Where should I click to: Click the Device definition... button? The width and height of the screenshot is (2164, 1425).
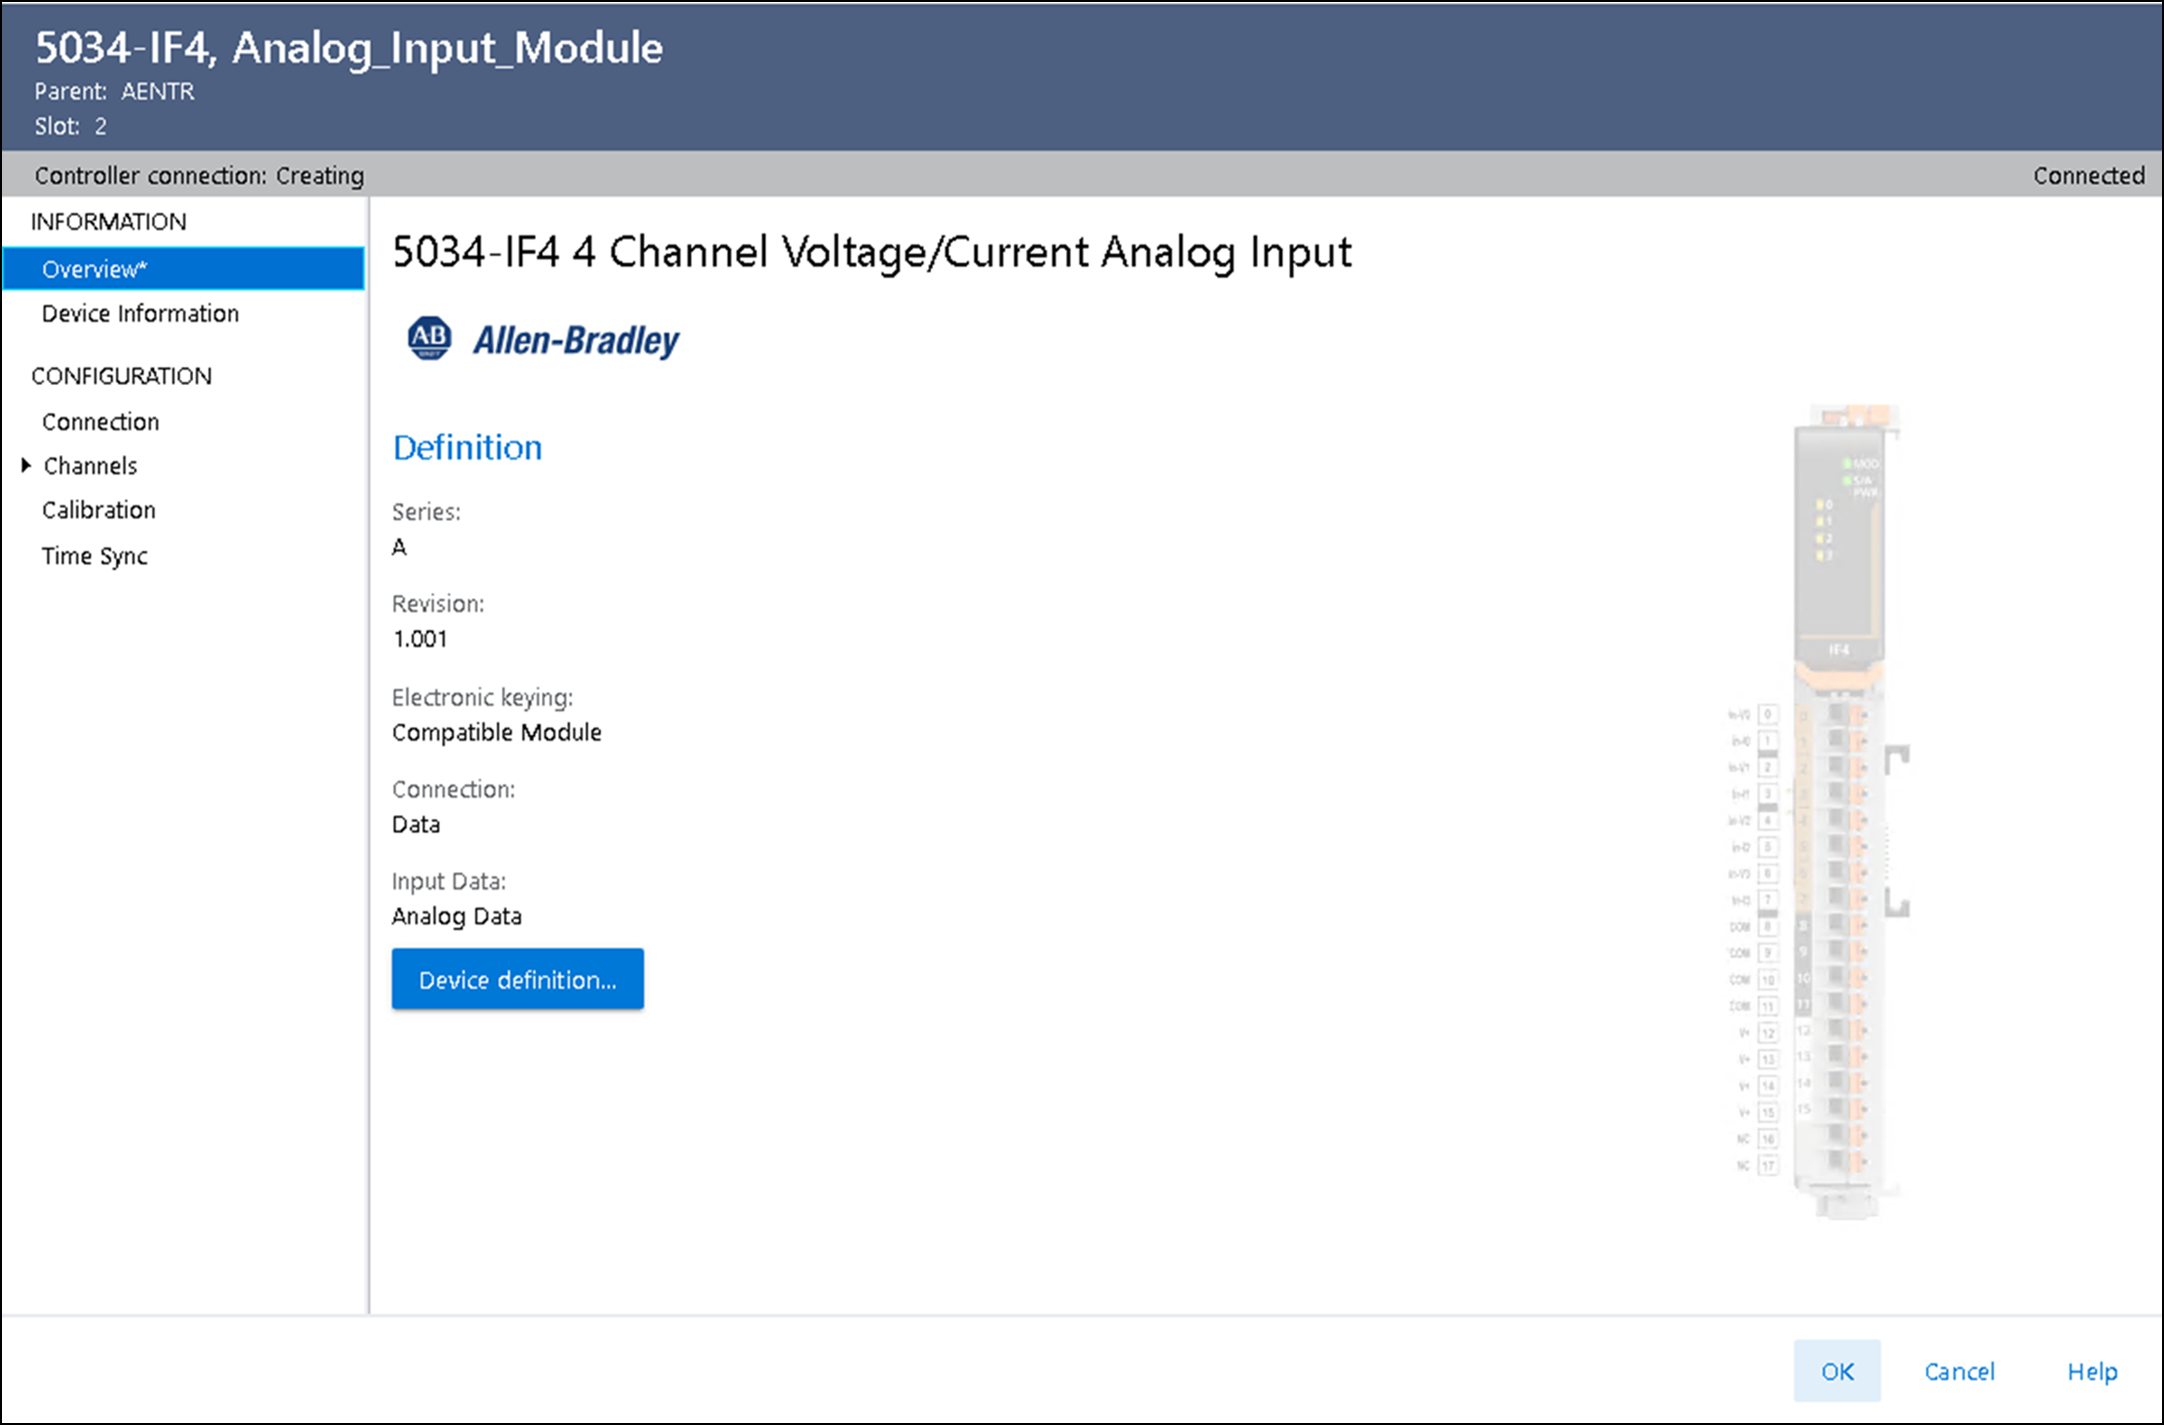tap(517, 979)
